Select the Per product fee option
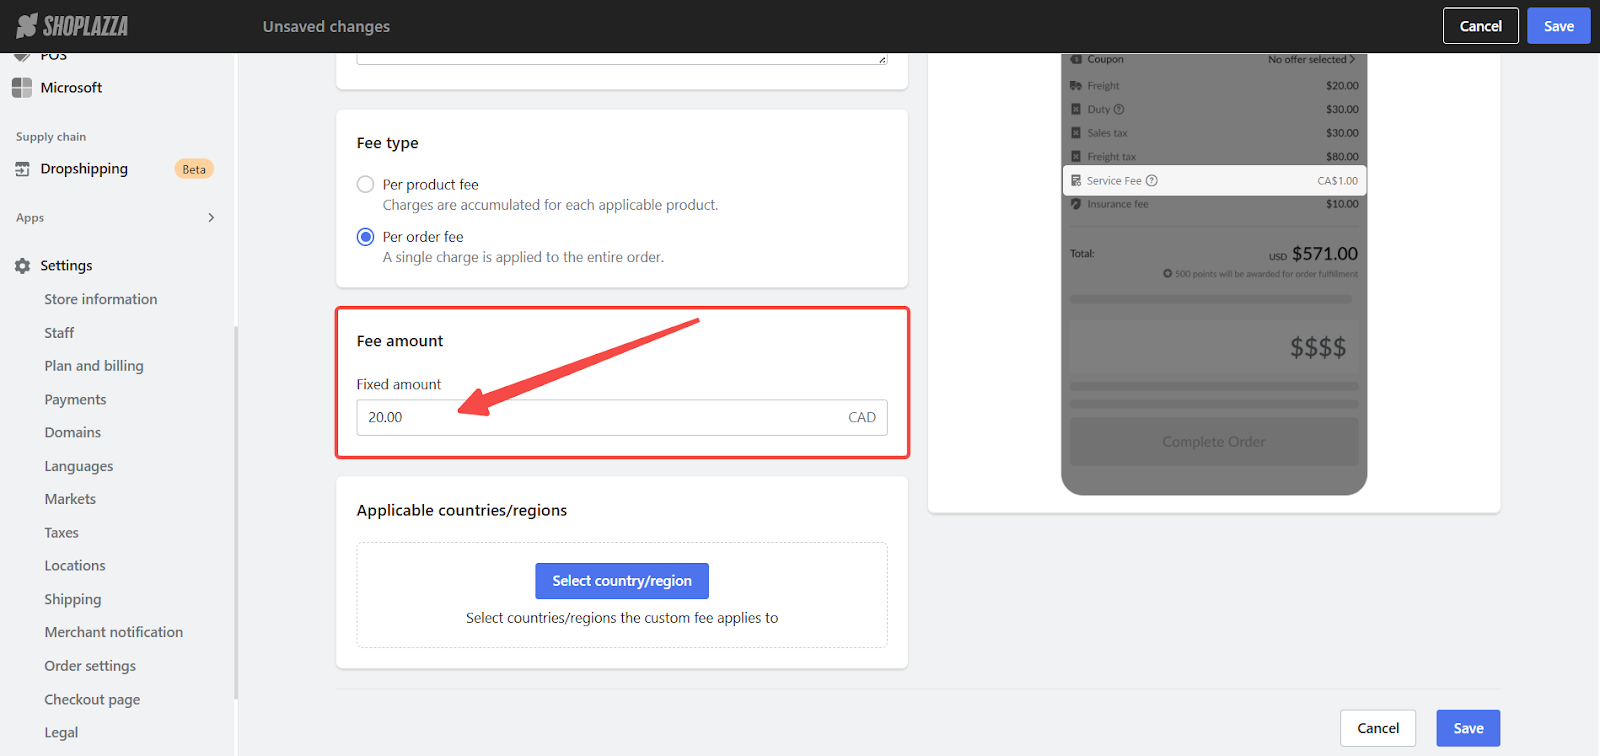1600x756 pixels. [x=366, y=185]
